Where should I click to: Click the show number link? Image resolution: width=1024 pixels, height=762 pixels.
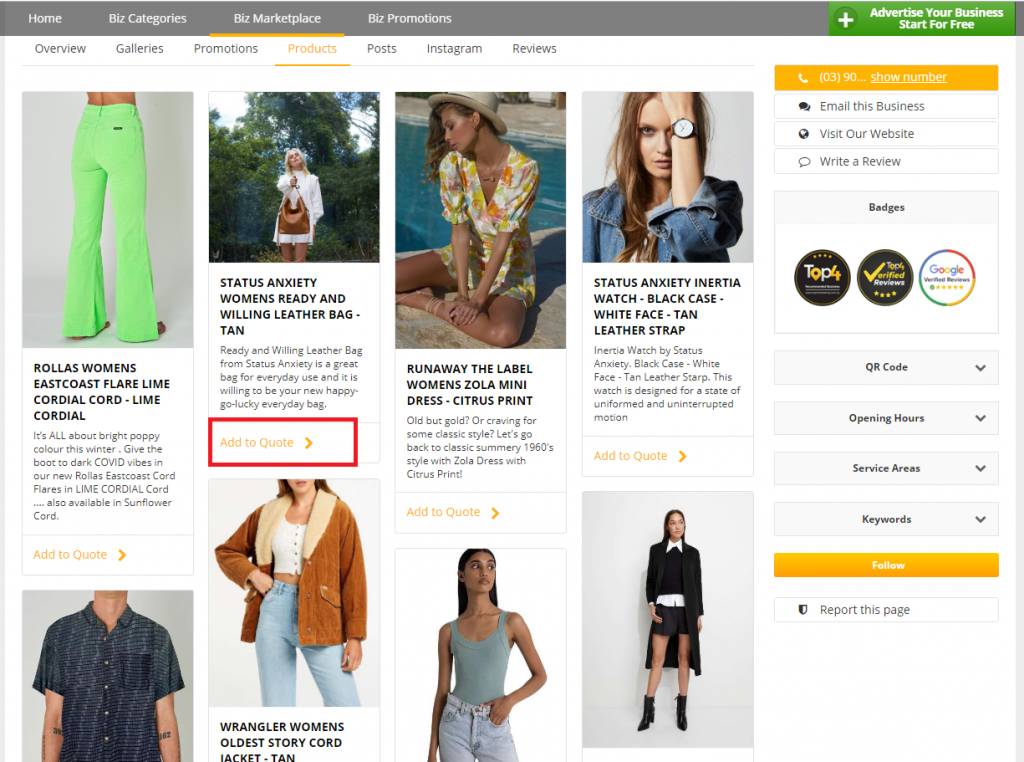pos(908,77)
